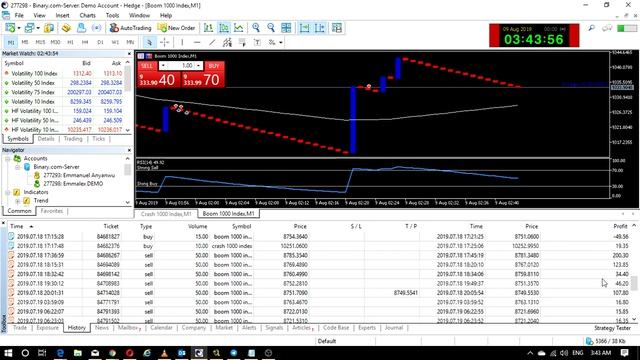Select Volatility 75 Index in Market Watch
Image resolution: width=640 pixels, height=360 pixels.
[x=63, y=92]
